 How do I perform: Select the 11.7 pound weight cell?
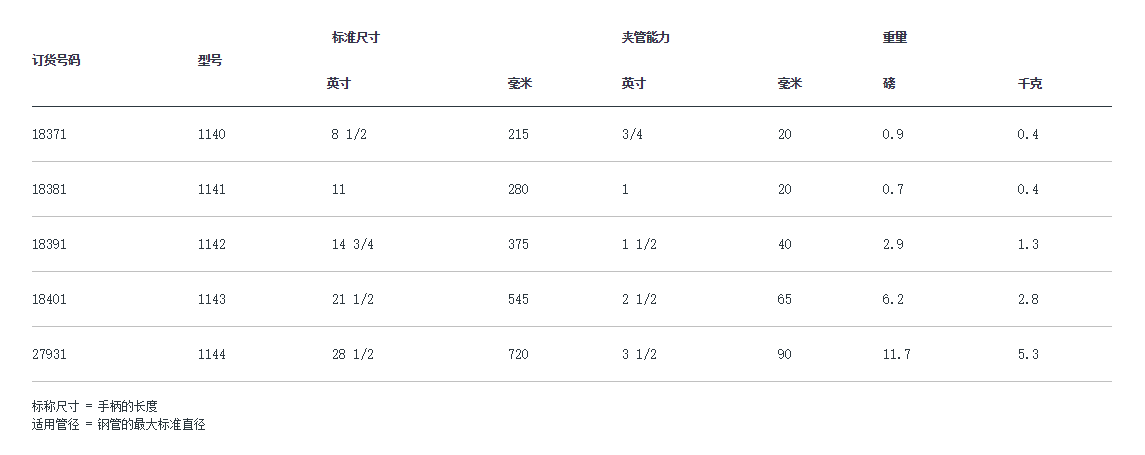click(897, 354)
